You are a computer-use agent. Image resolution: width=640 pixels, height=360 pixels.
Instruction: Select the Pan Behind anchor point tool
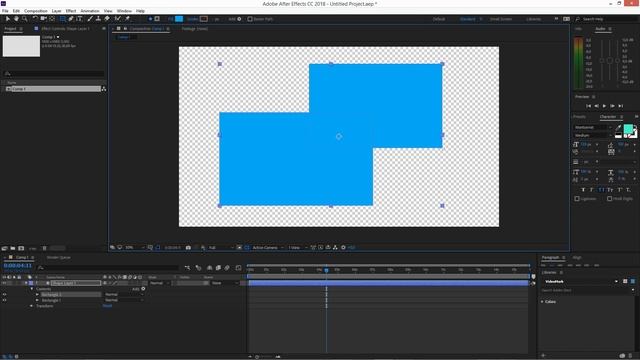click(x=52, y=19)
